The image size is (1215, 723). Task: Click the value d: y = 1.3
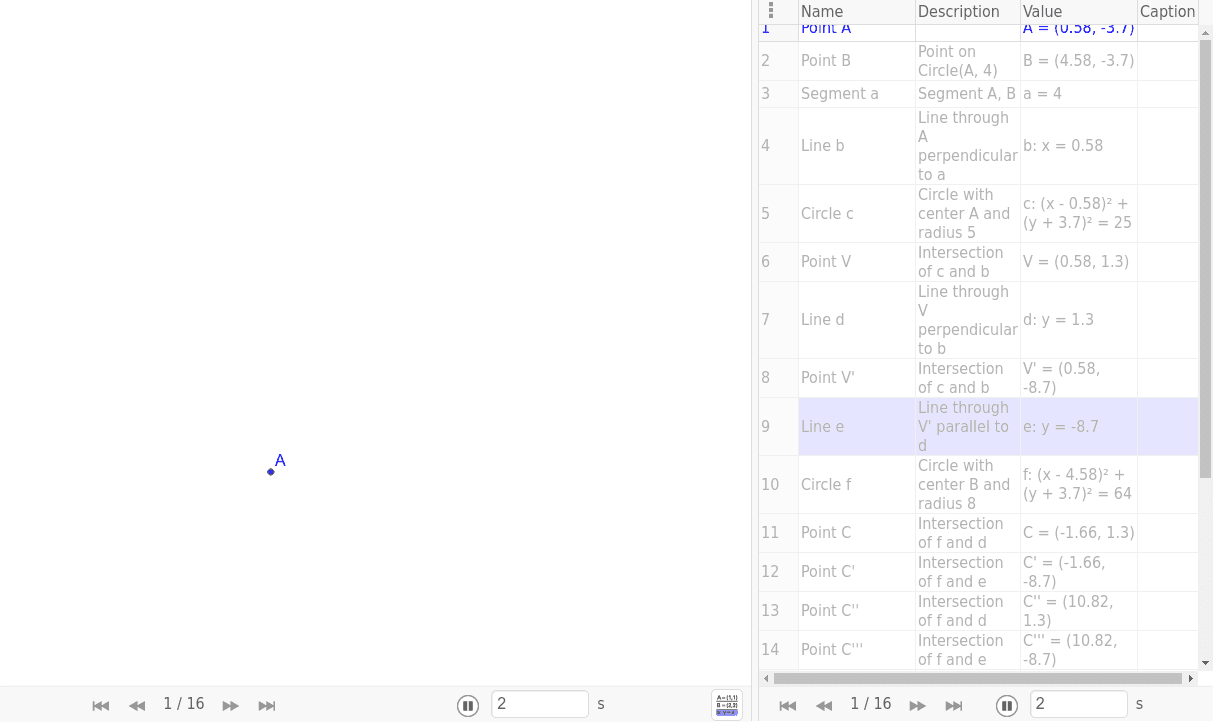1058,320
